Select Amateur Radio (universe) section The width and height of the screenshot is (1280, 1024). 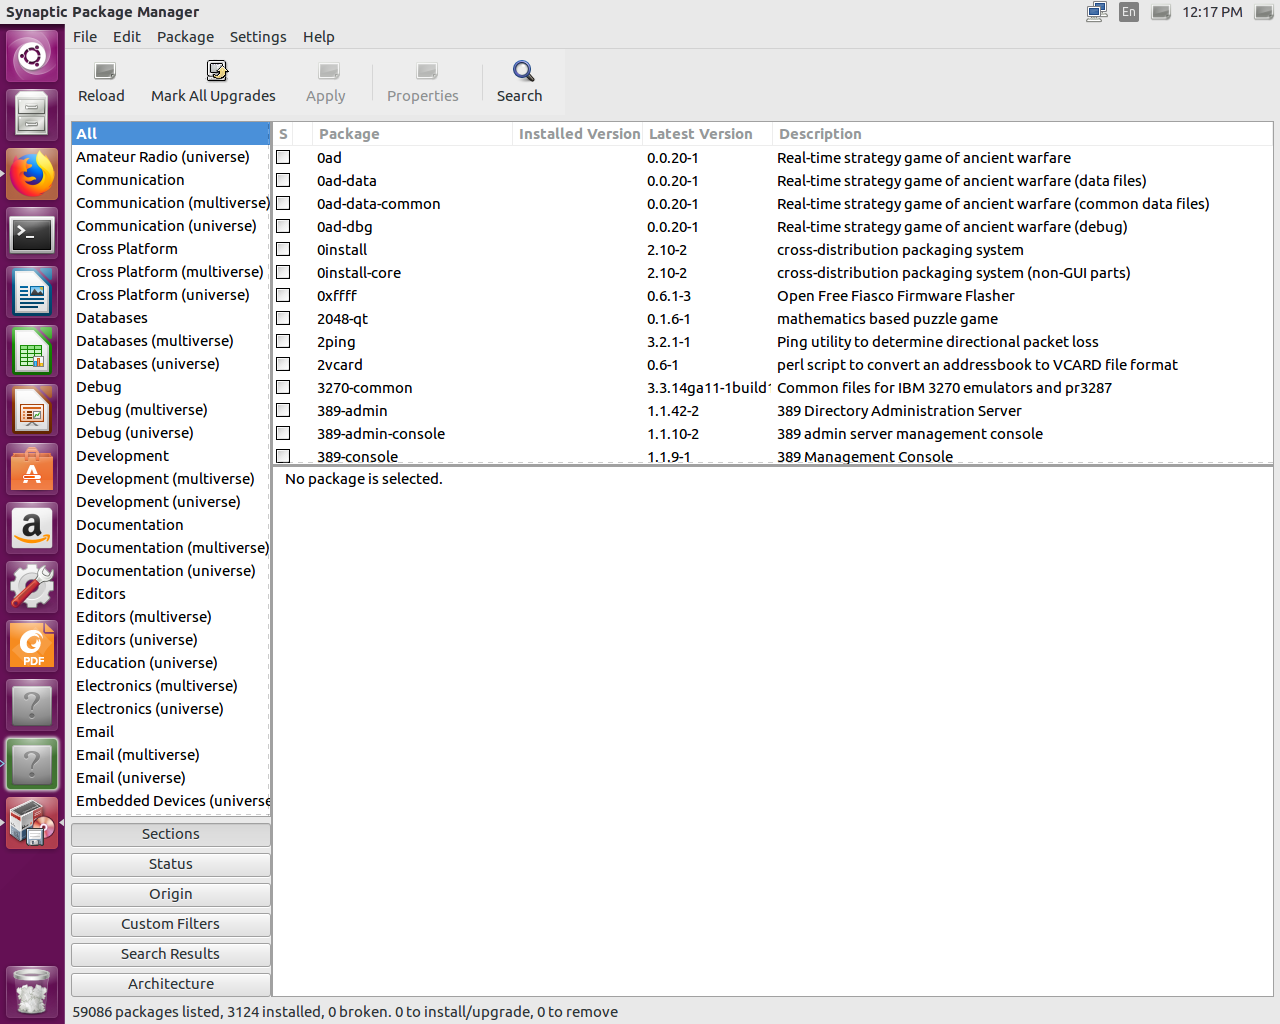click(171, 157)
